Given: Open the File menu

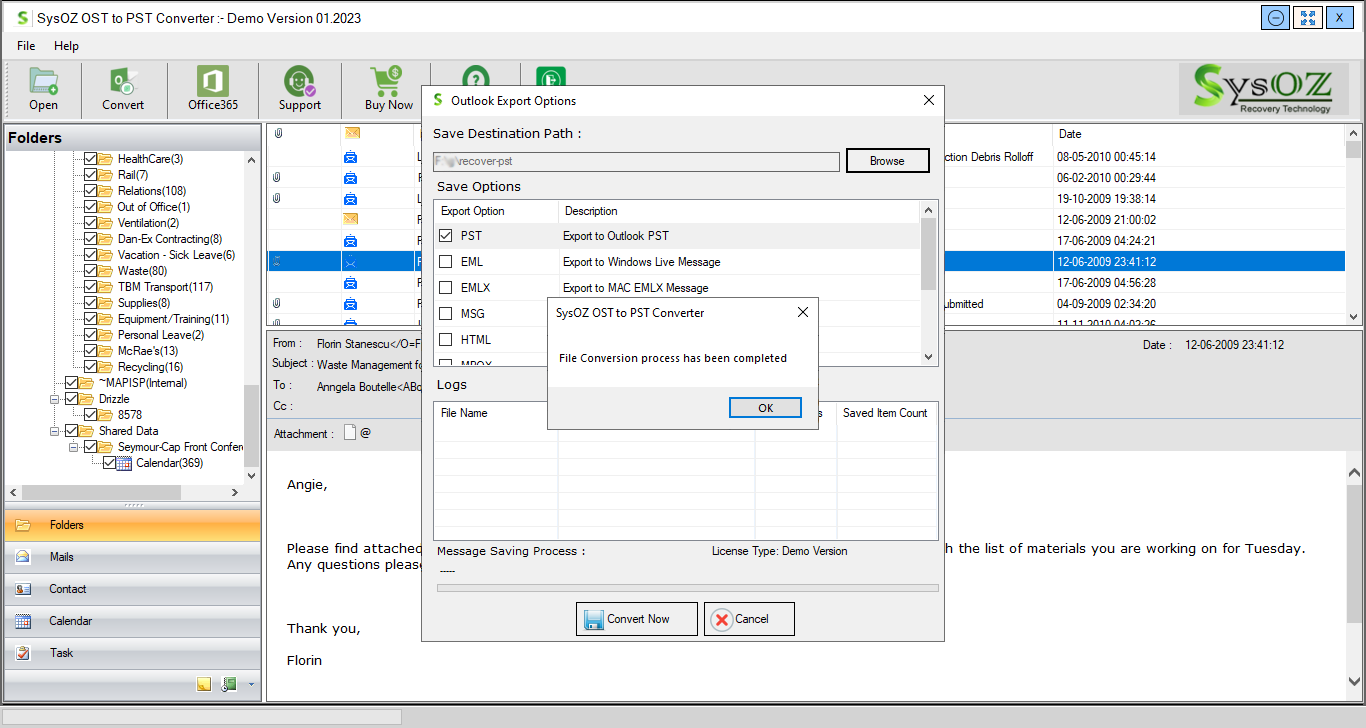Looking at the screenshot, I should tap(26, 46).
